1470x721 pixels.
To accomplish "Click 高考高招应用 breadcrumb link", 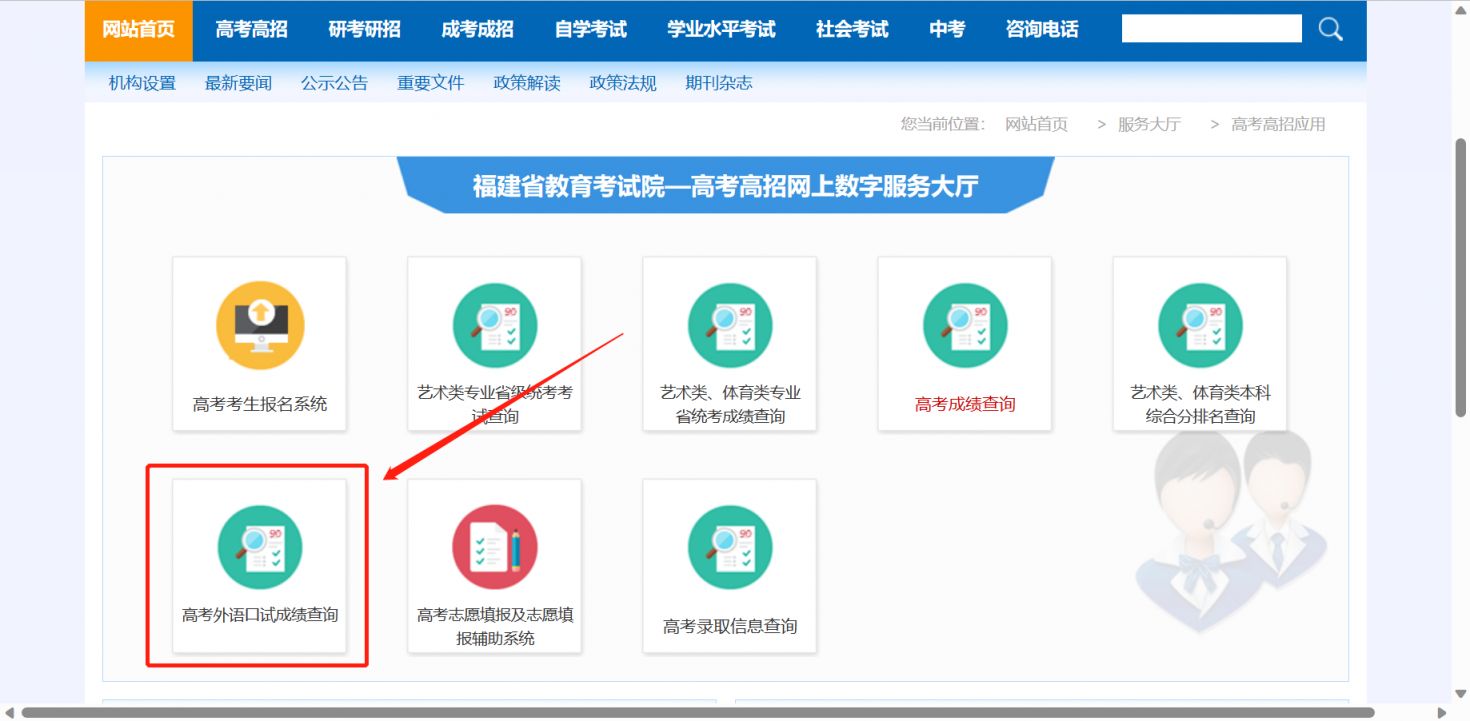I will pyautogui.click(x=1278, y=124).
